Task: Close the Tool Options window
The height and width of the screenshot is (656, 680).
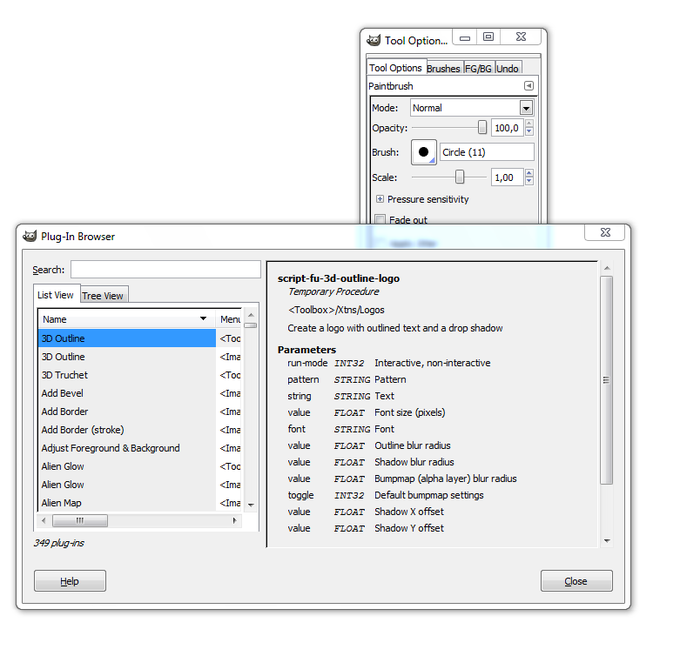Action: (x=521, y=37)
